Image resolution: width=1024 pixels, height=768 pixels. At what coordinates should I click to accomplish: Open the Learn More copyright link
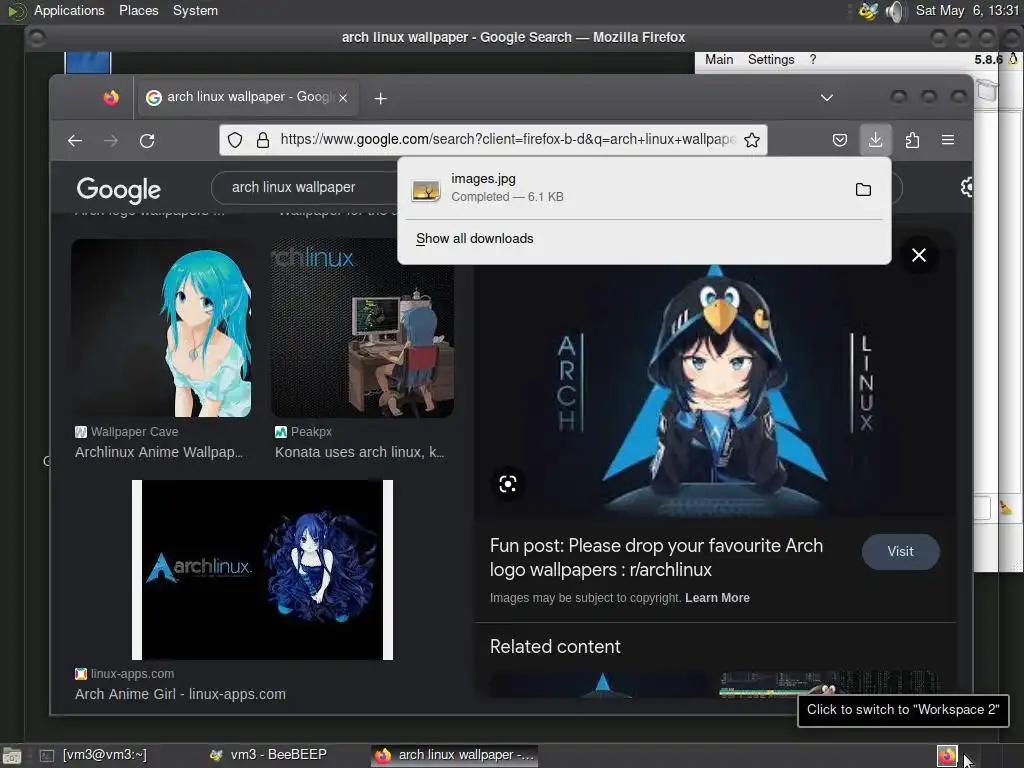[717, 598]
